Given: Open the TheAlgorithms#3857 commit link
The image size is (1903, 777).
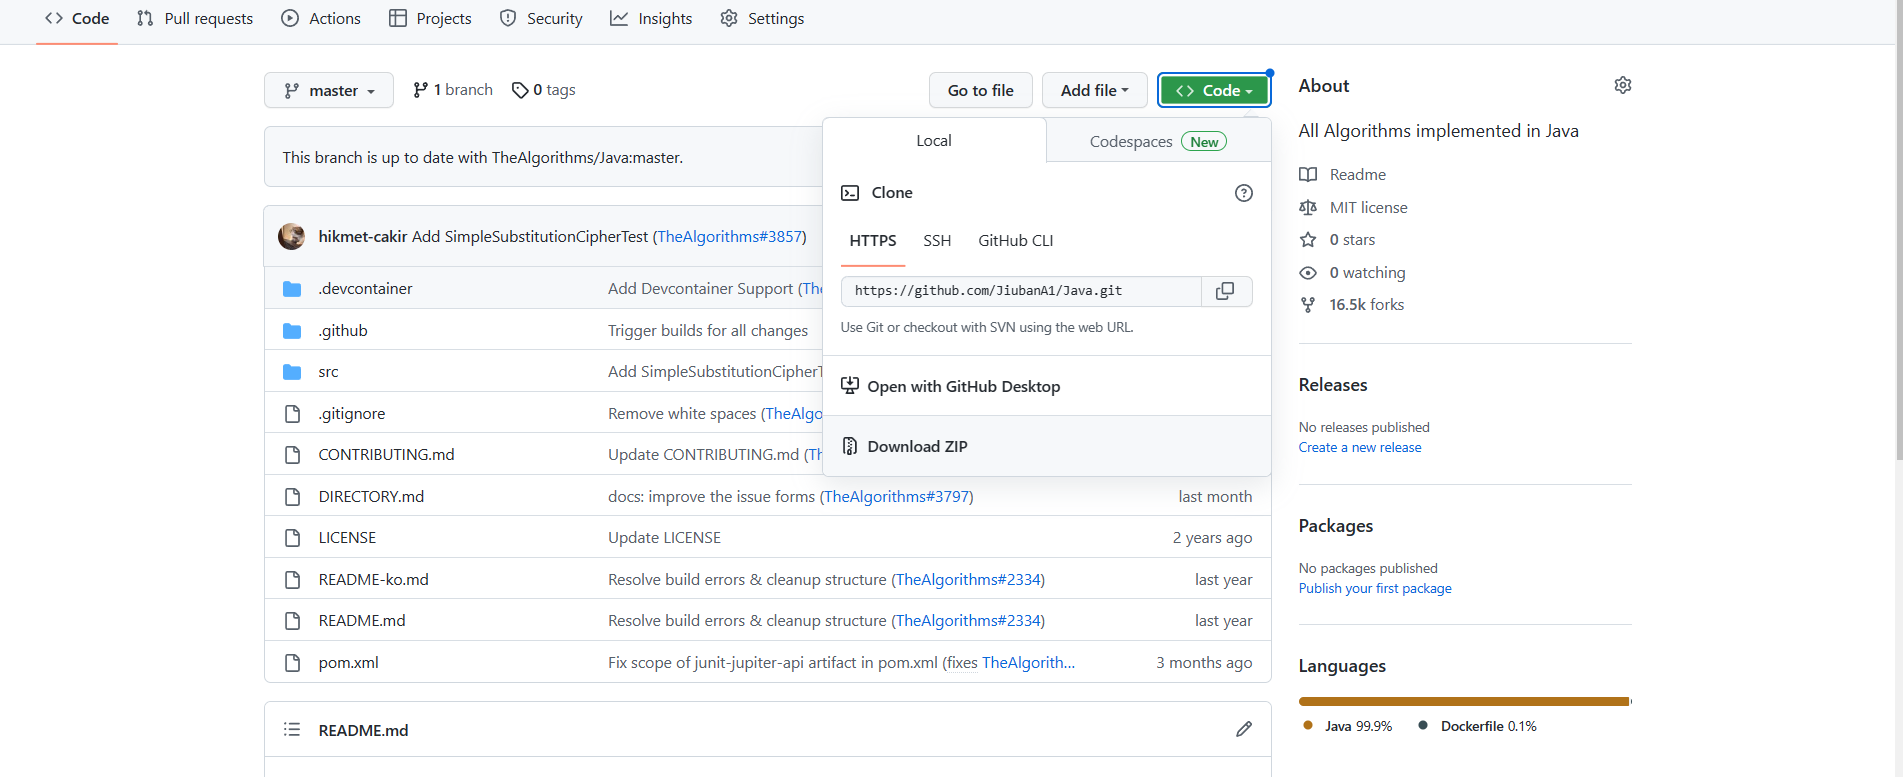Looking at the screenshot, I should pyautogui.click(x=730, y=237).
